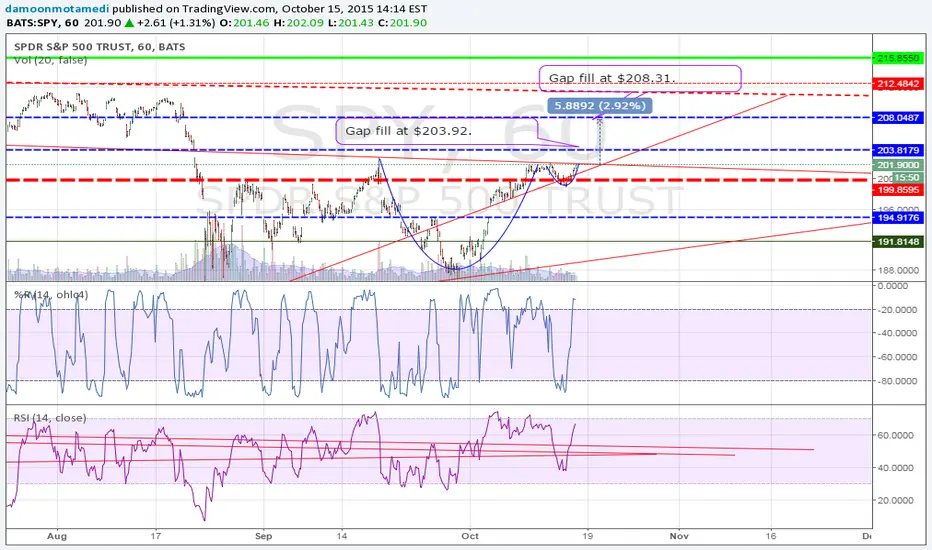Click the damoonmotamedi author name
This screenshot has height=550, width=932.
(58, 9)
